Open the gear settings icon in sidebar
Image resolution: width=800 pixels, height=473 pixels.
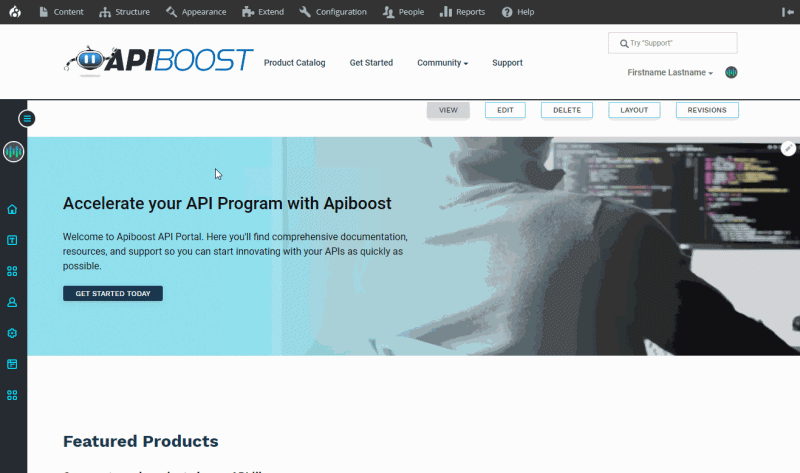12,333
